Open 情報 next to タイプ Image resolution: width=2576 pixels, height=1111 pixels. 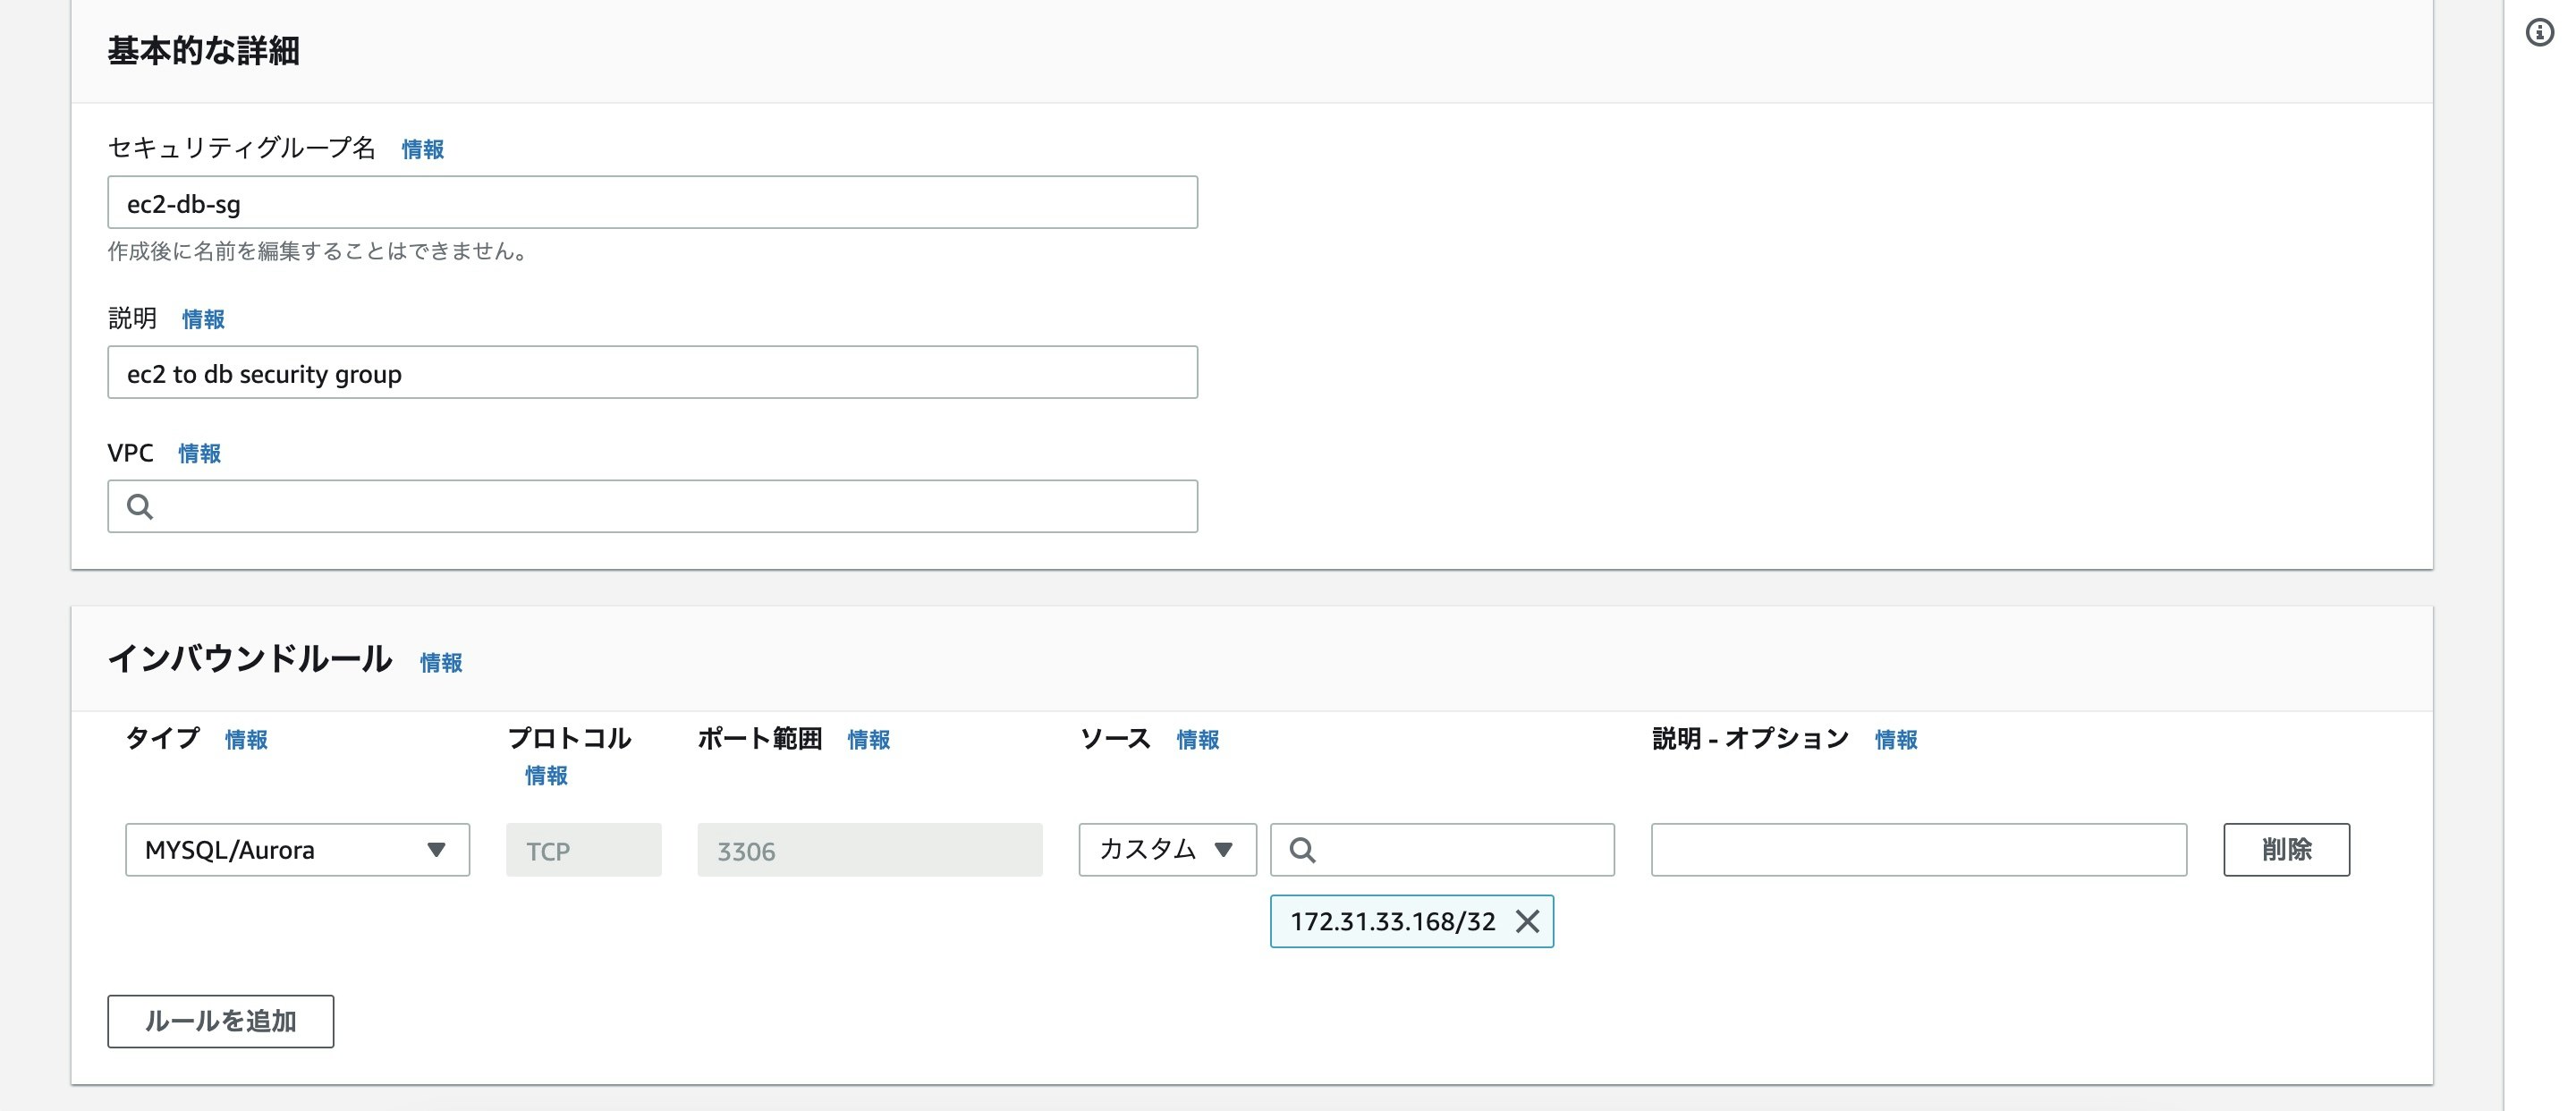pyautogui.click(x=245, y=740)
